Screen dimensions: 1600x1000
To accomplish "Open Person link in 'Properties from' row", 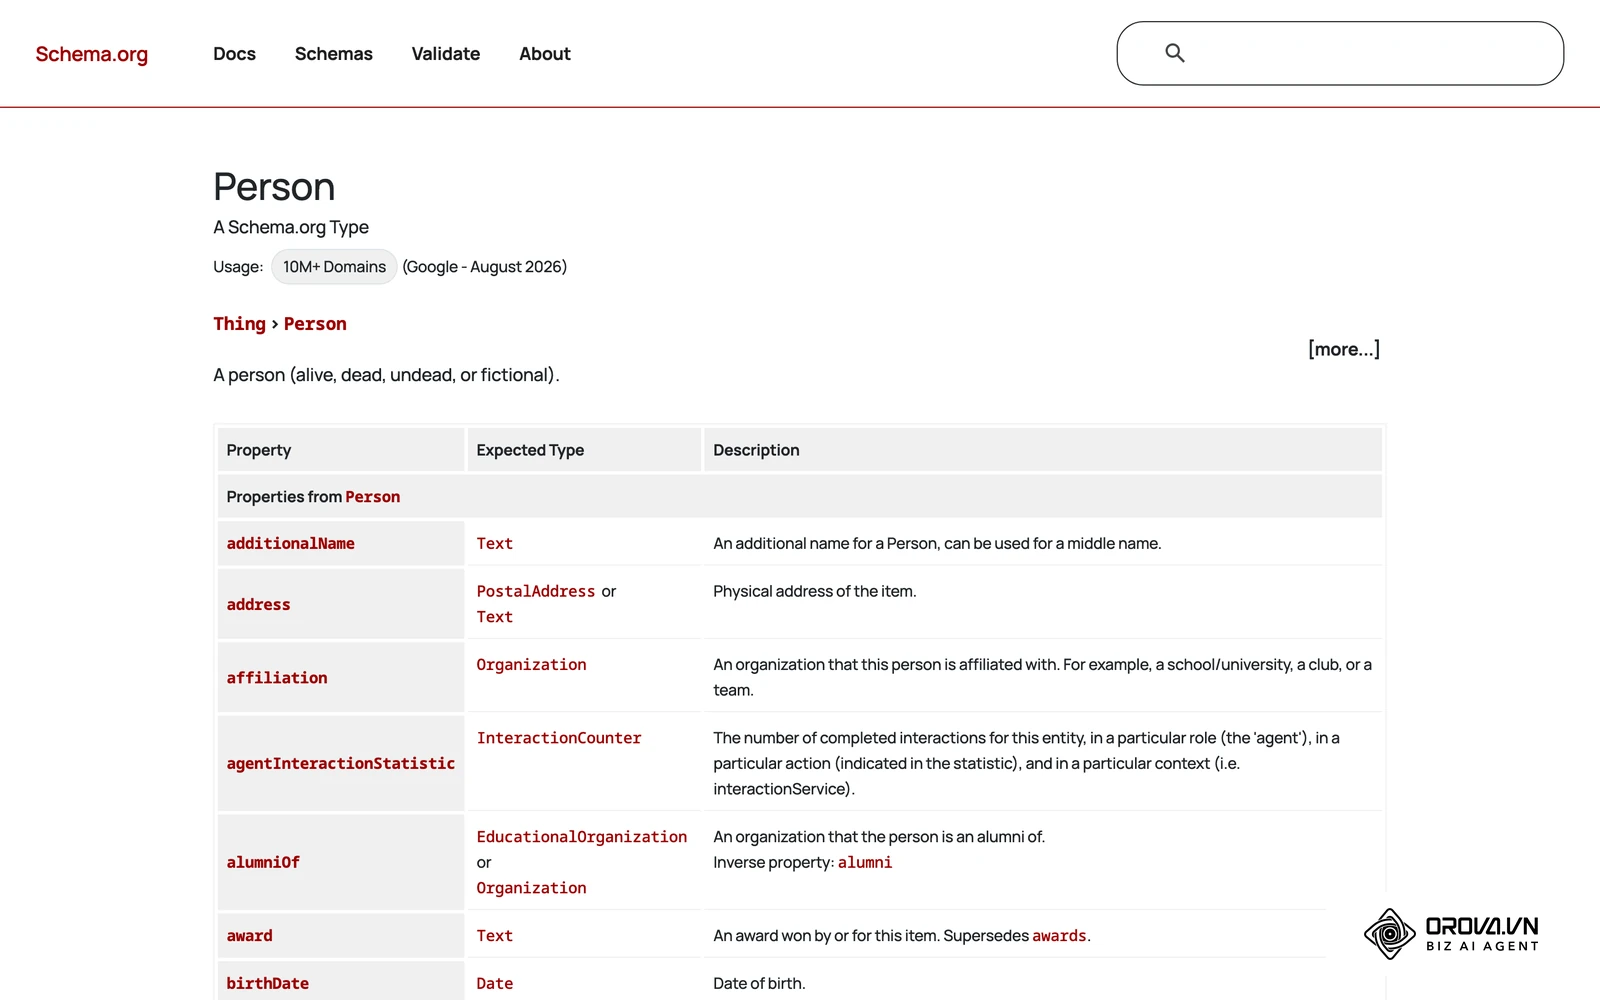I will click(373, 497).
